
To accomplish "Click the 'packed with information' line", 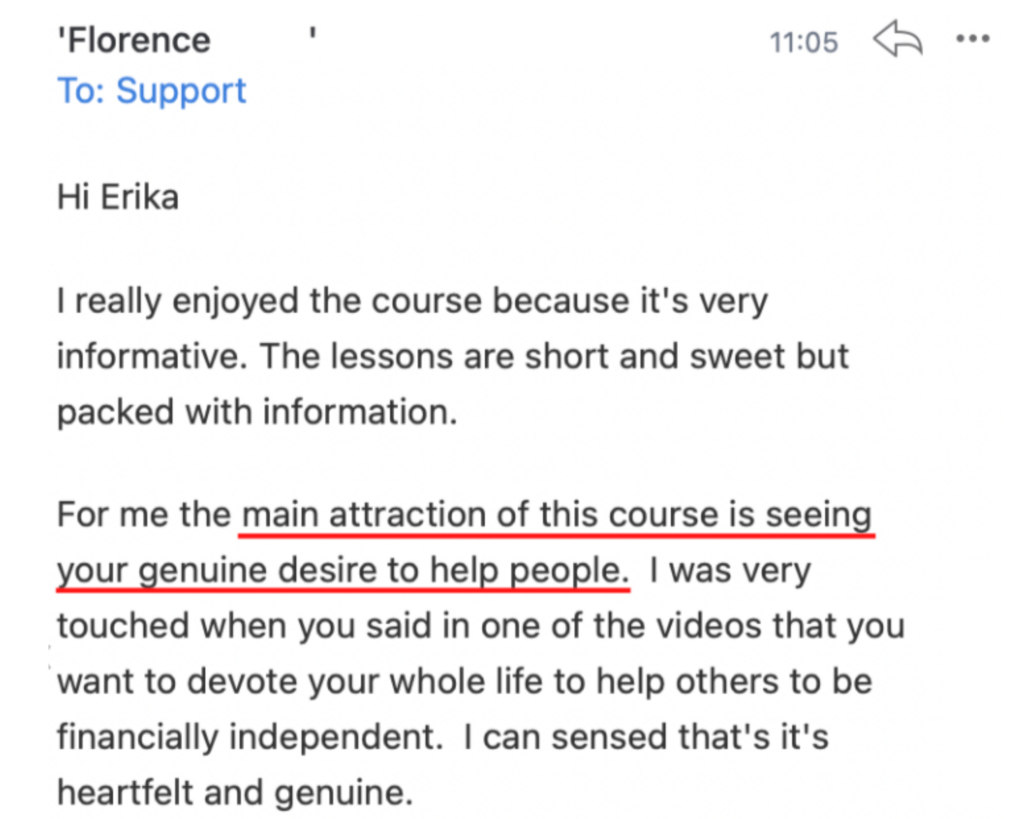I will tap(255, 410).
